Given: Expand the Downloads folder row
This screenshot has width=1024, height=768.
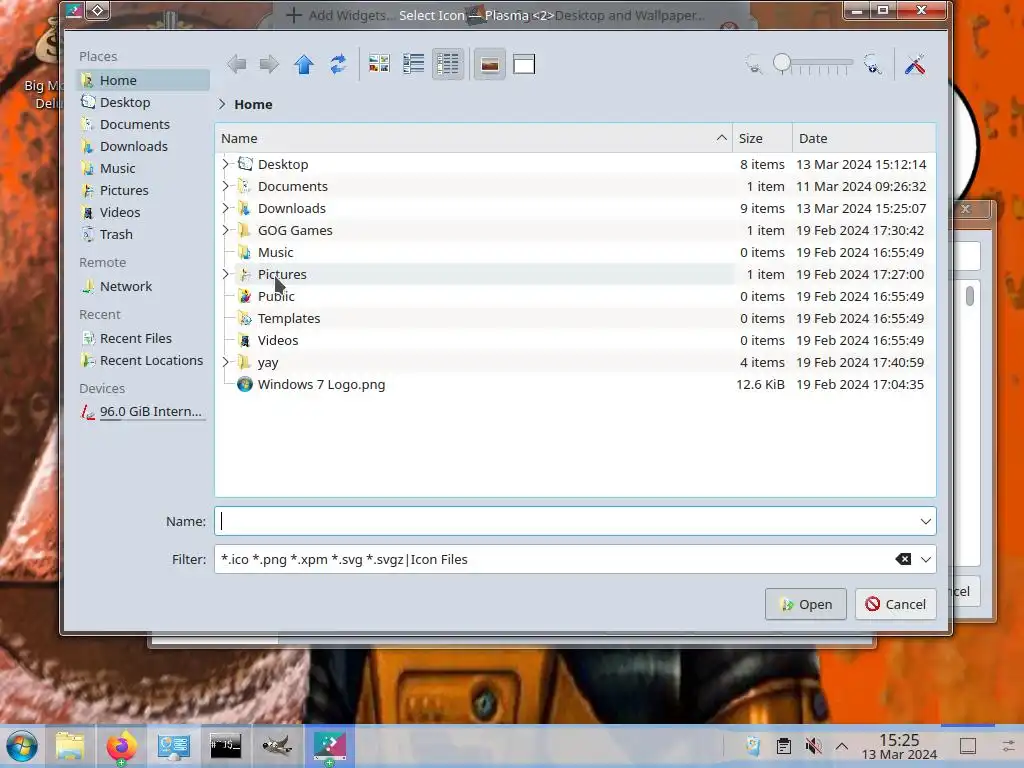Looking at the screenshot, I should click(225, 208).
